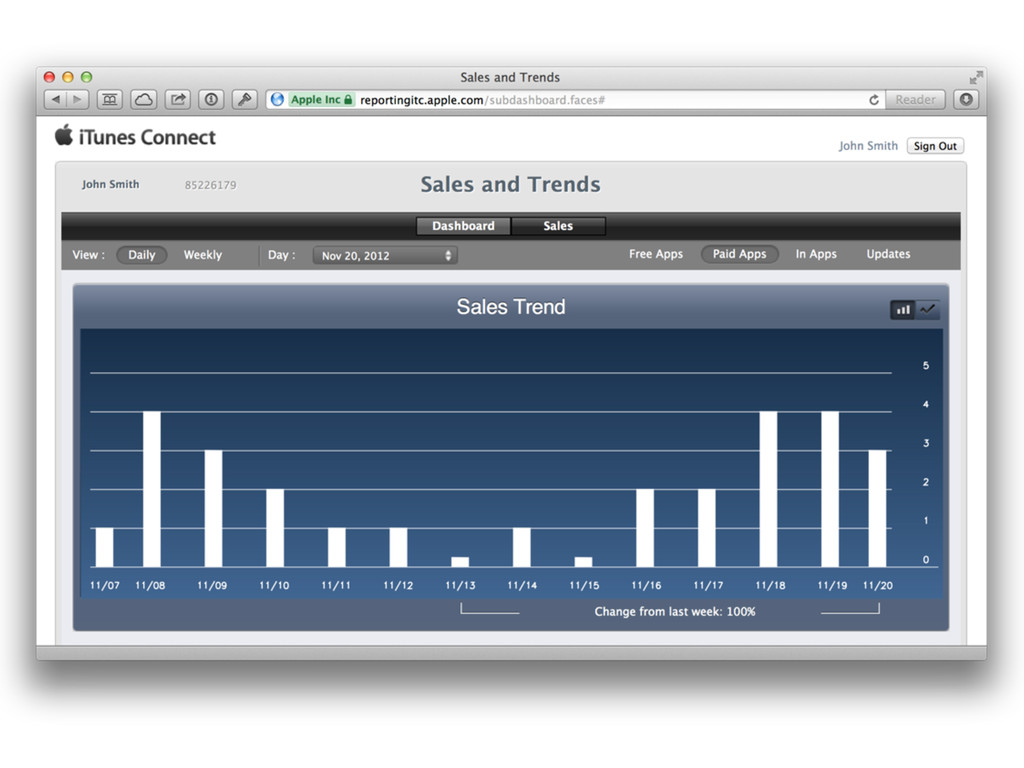The width and height of the screenshot is (1024, 768).
Task: Switch chart to line graph icon
Action: (928, 310)
